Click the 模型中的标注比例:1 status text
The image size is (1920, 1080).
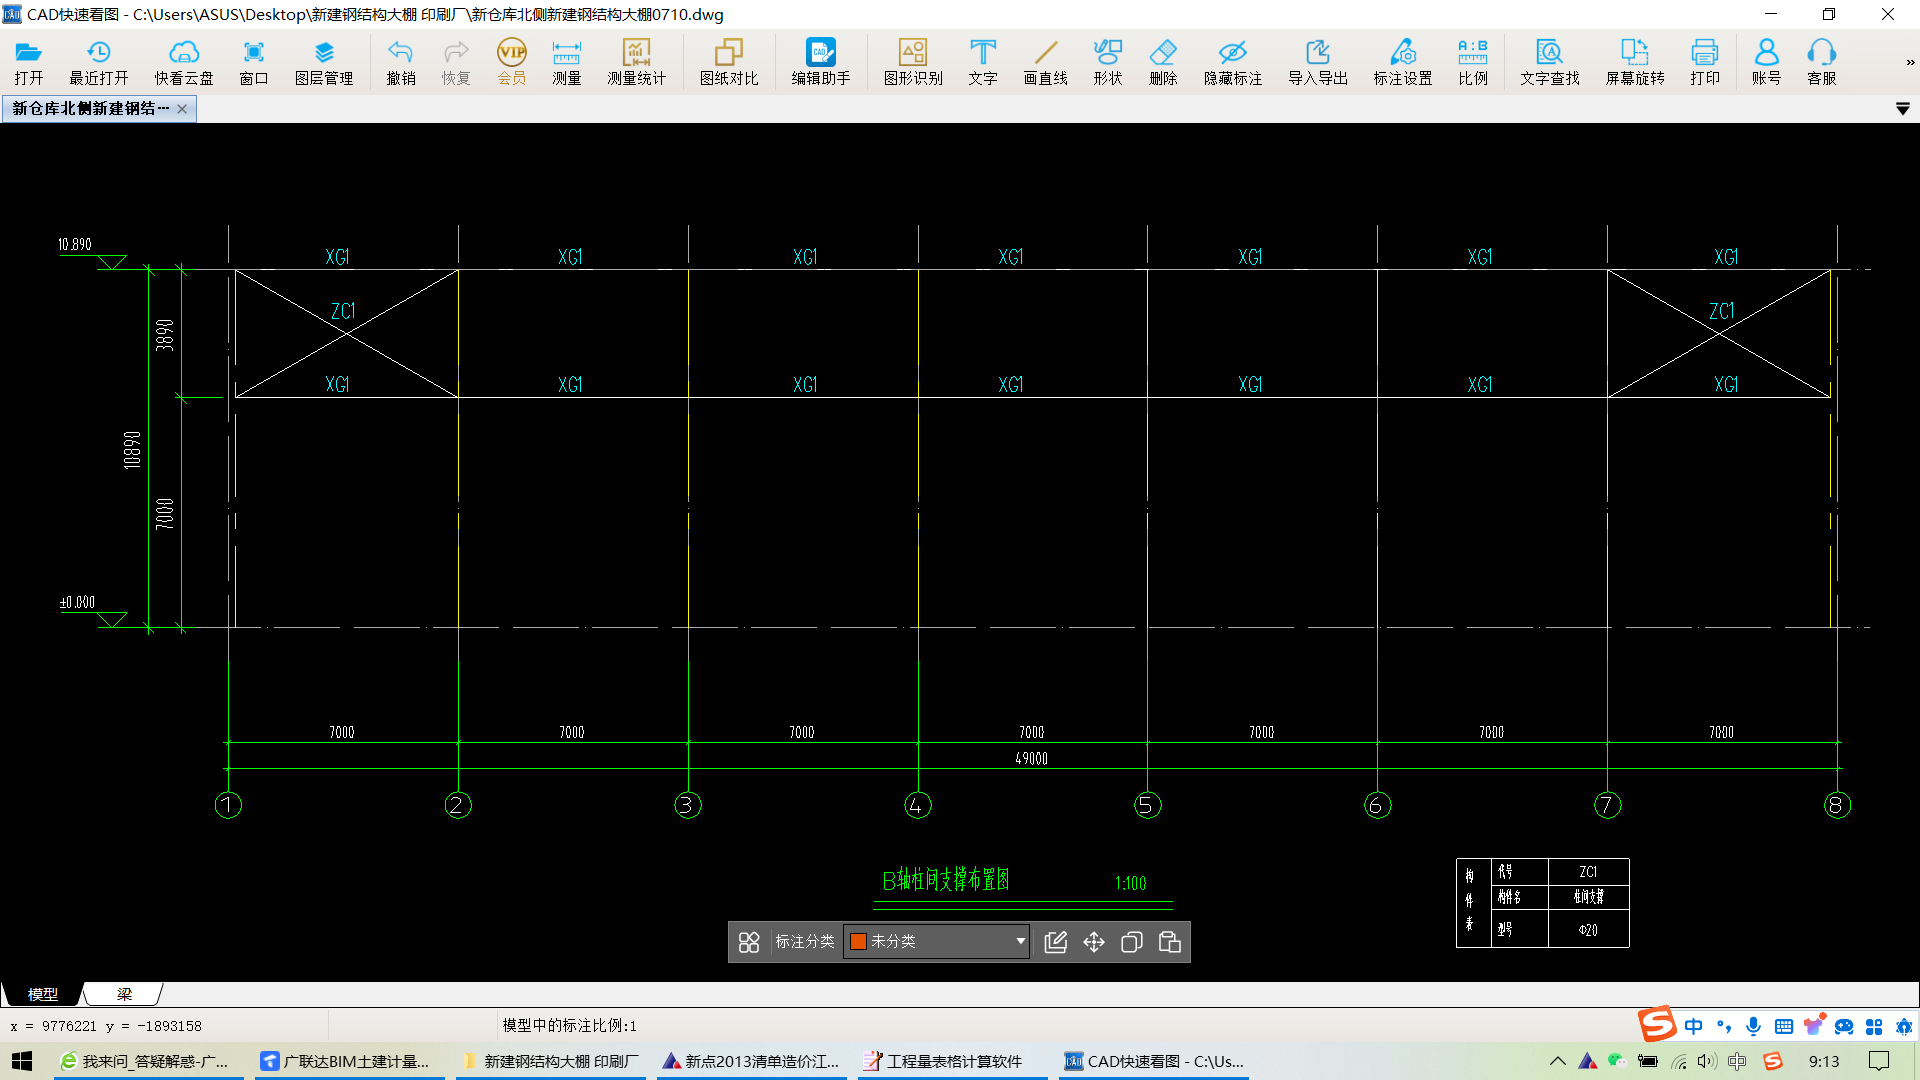pyautogui.click(x=569, y=1025)
